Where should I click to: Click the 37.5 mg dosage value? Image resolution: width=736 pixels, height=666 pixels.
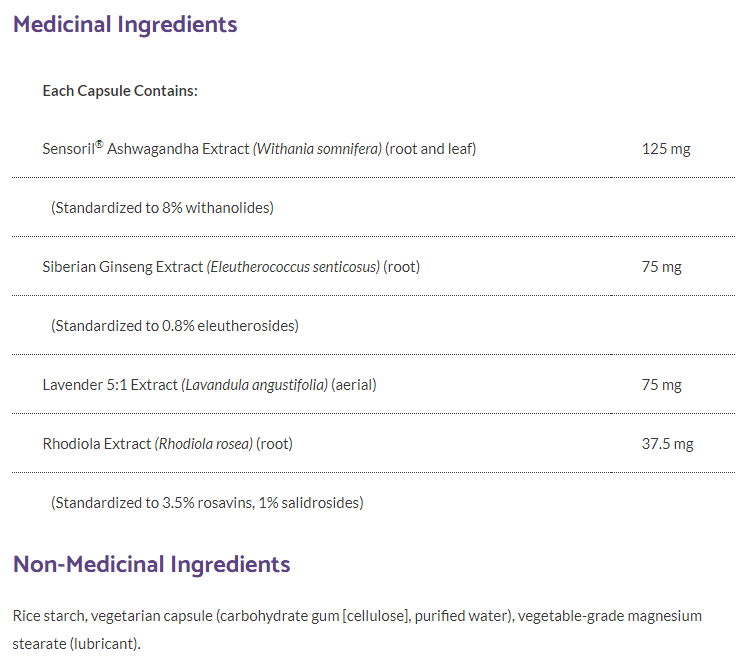[x=667, y=444]
